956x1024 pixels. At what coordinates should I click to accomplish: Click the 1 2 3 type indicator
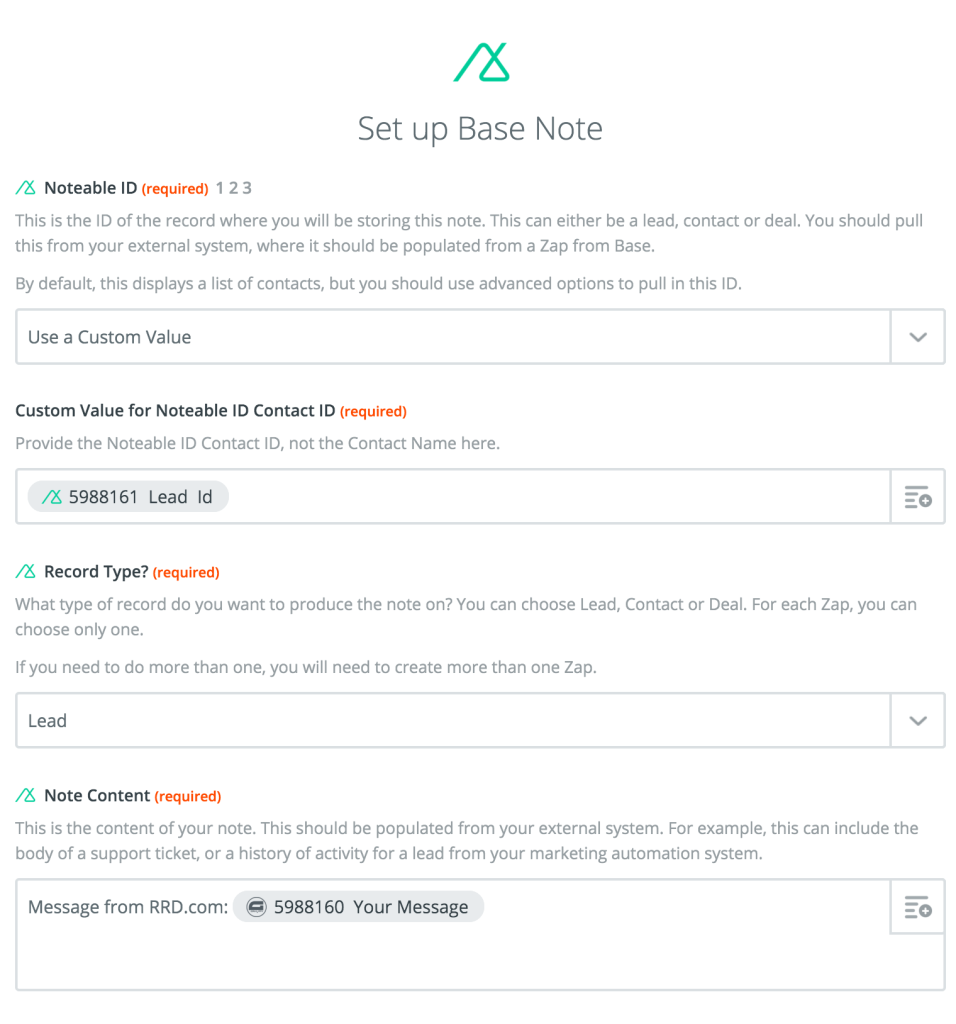(234, 188)
